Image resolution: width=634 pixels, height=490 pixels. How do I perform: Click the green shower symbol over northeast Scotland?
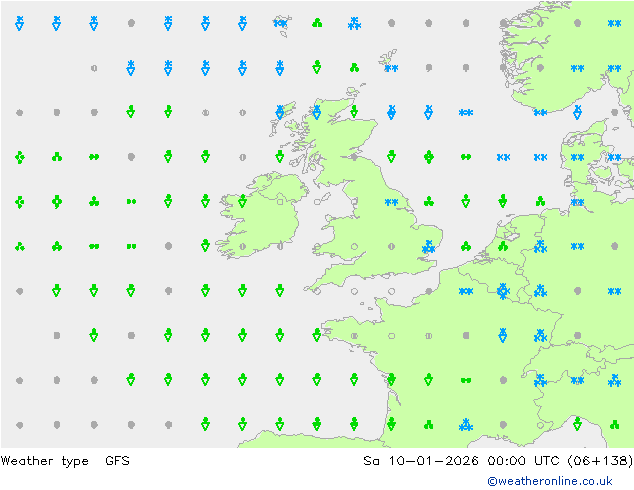(354, 112)
